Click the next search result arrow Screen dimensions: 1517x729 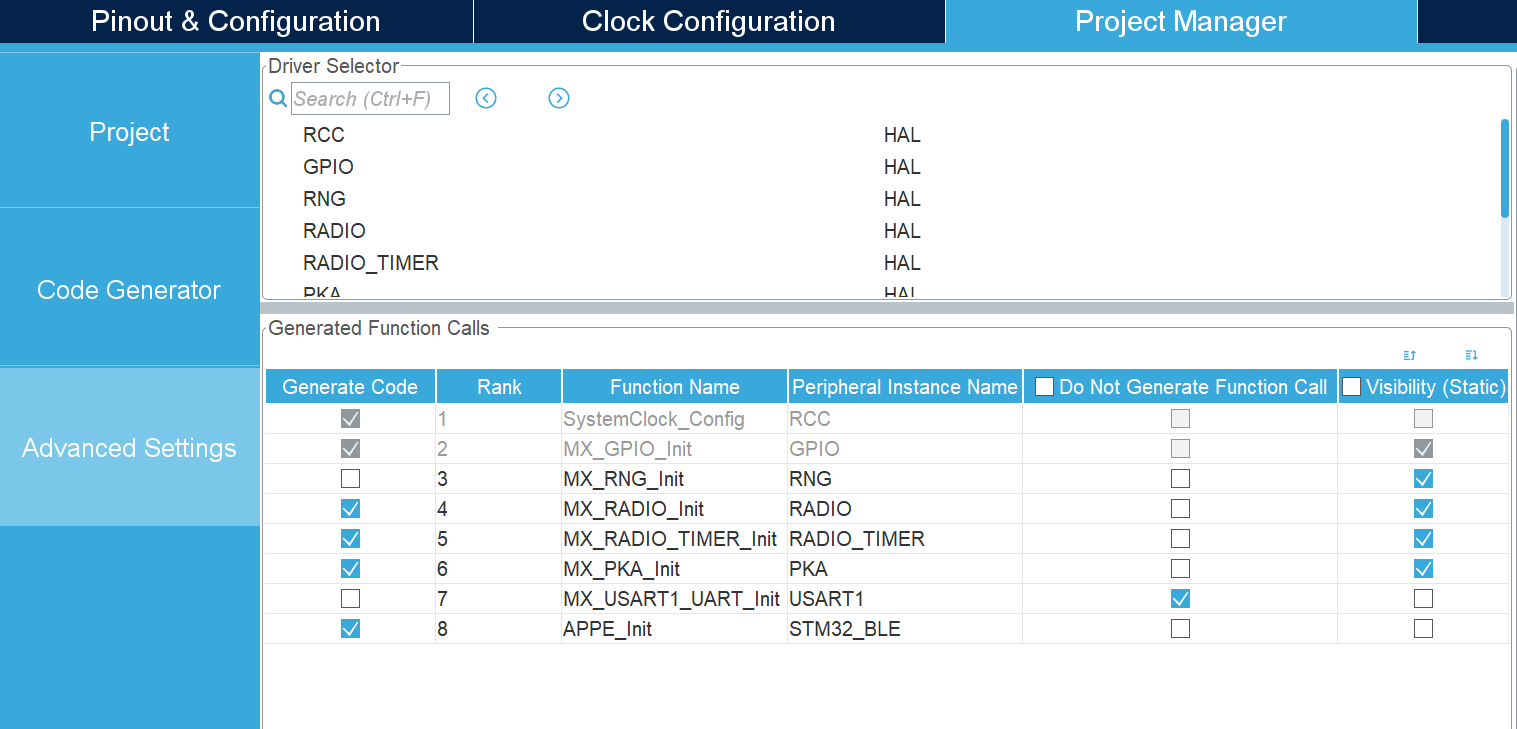(559, 98)
